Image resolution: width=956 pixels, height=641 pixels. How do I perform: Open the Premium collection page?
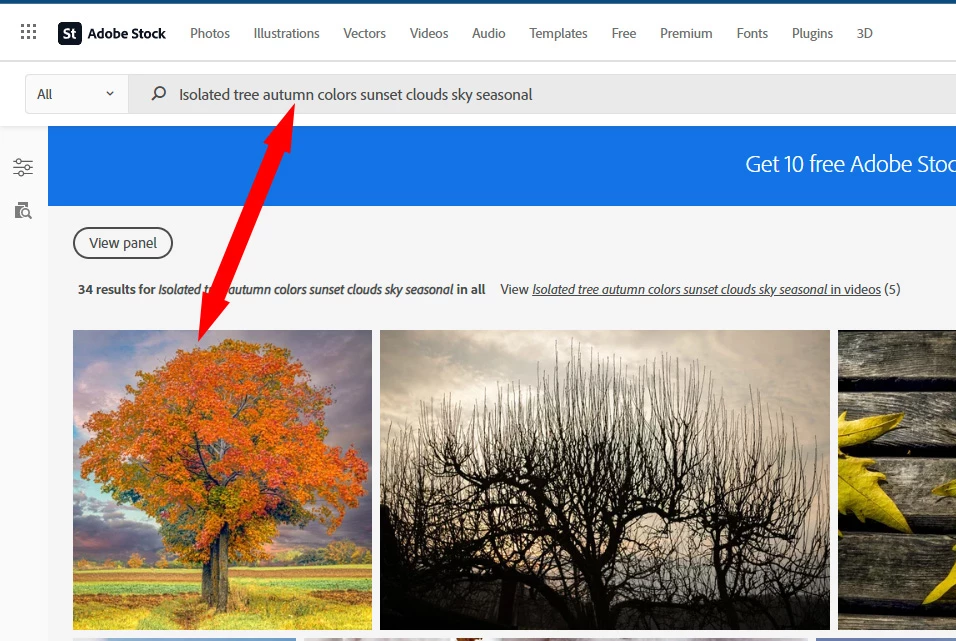click(x=686, y=34)
